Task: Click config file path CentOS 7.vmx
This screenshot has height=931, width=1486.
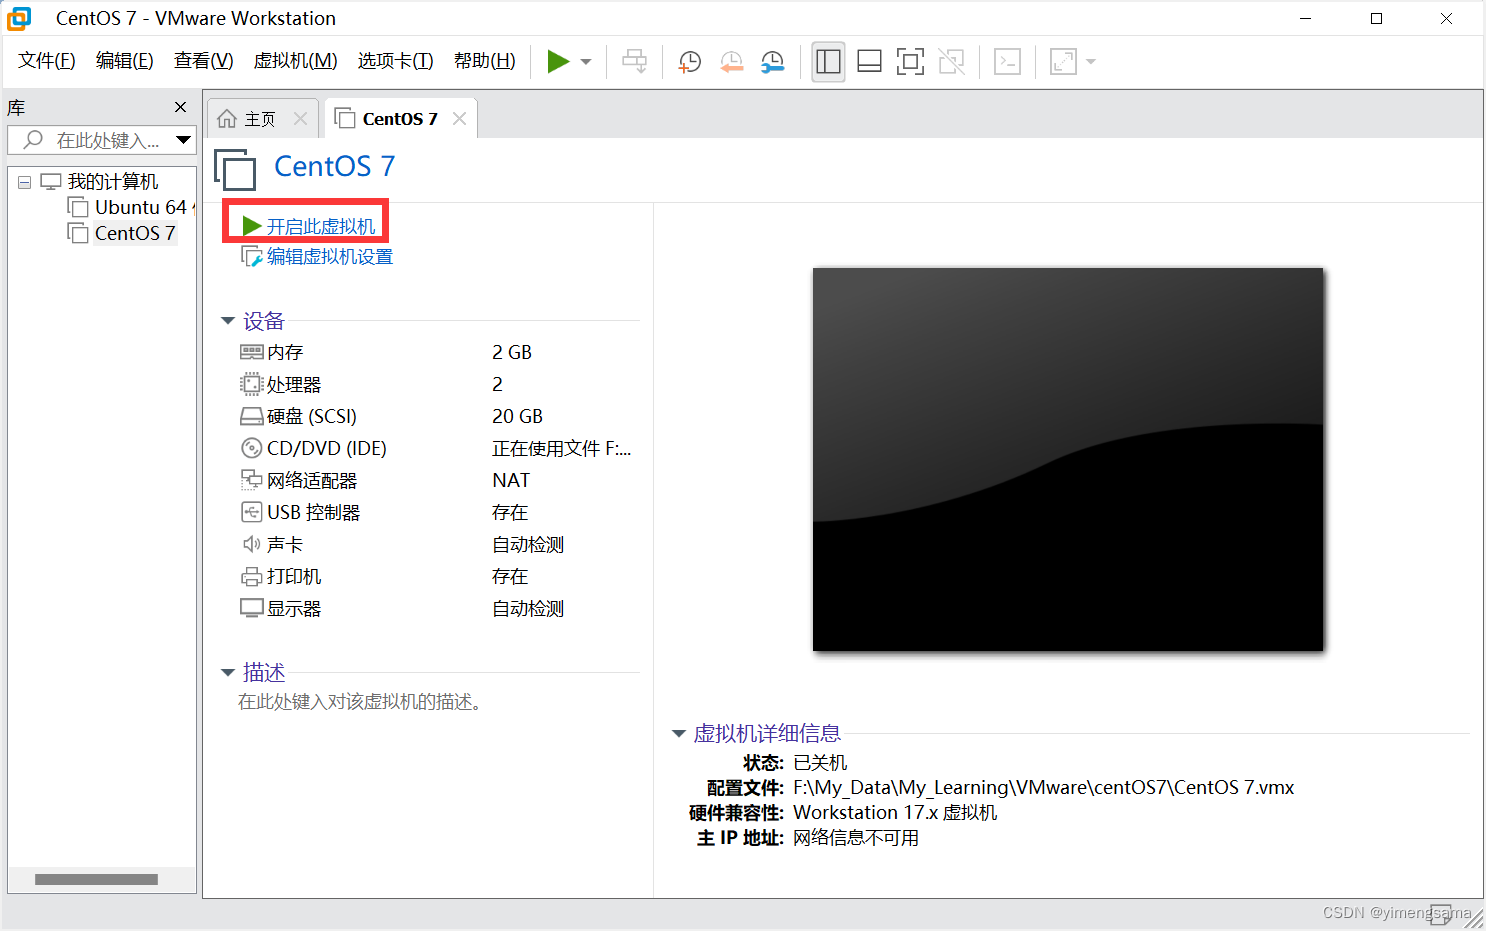Action: click(1044, 787)
